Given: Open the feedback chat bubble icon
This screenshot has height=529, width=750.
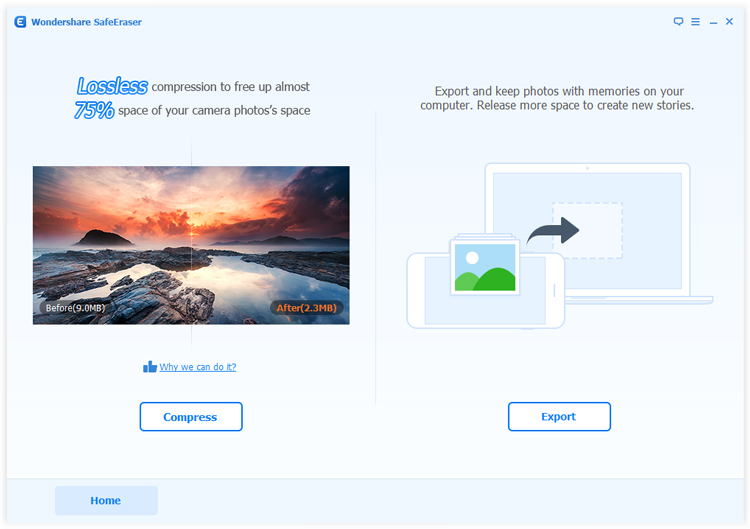Looking at the screenshot, I should tap(678, 22).
